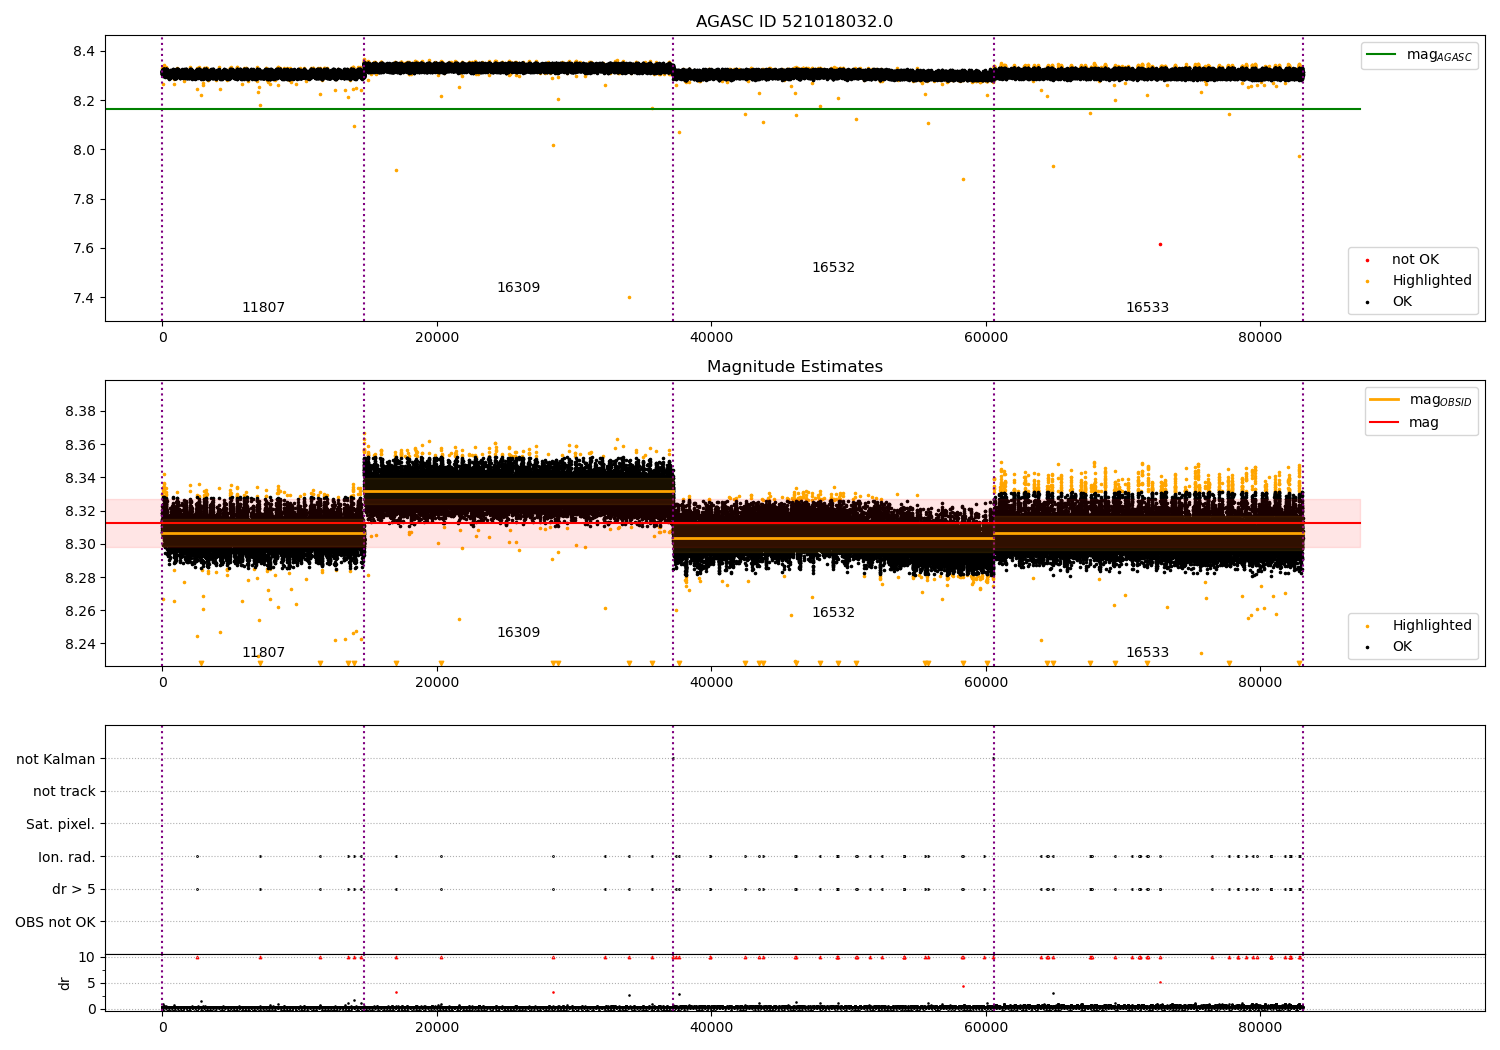Click the 40000 x-tick under the Magnitude Estimates plot

click(711, 683)
